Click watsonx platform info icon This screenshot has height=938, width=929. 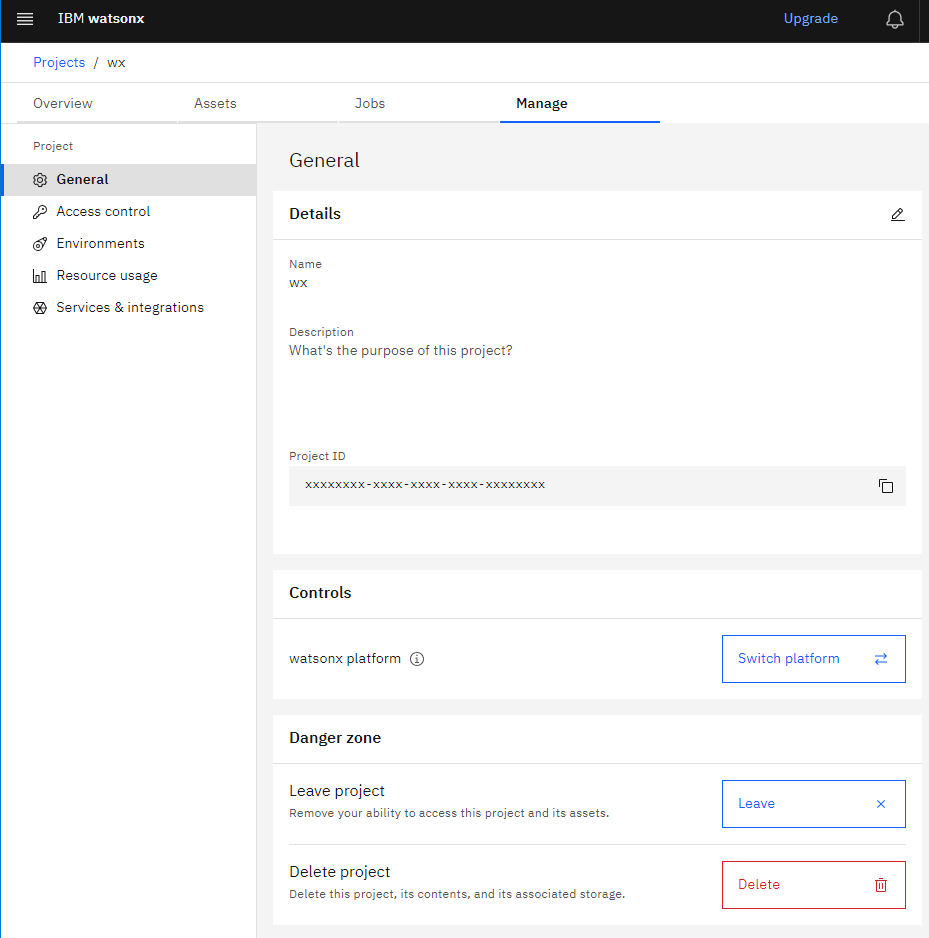click(417, 659)
